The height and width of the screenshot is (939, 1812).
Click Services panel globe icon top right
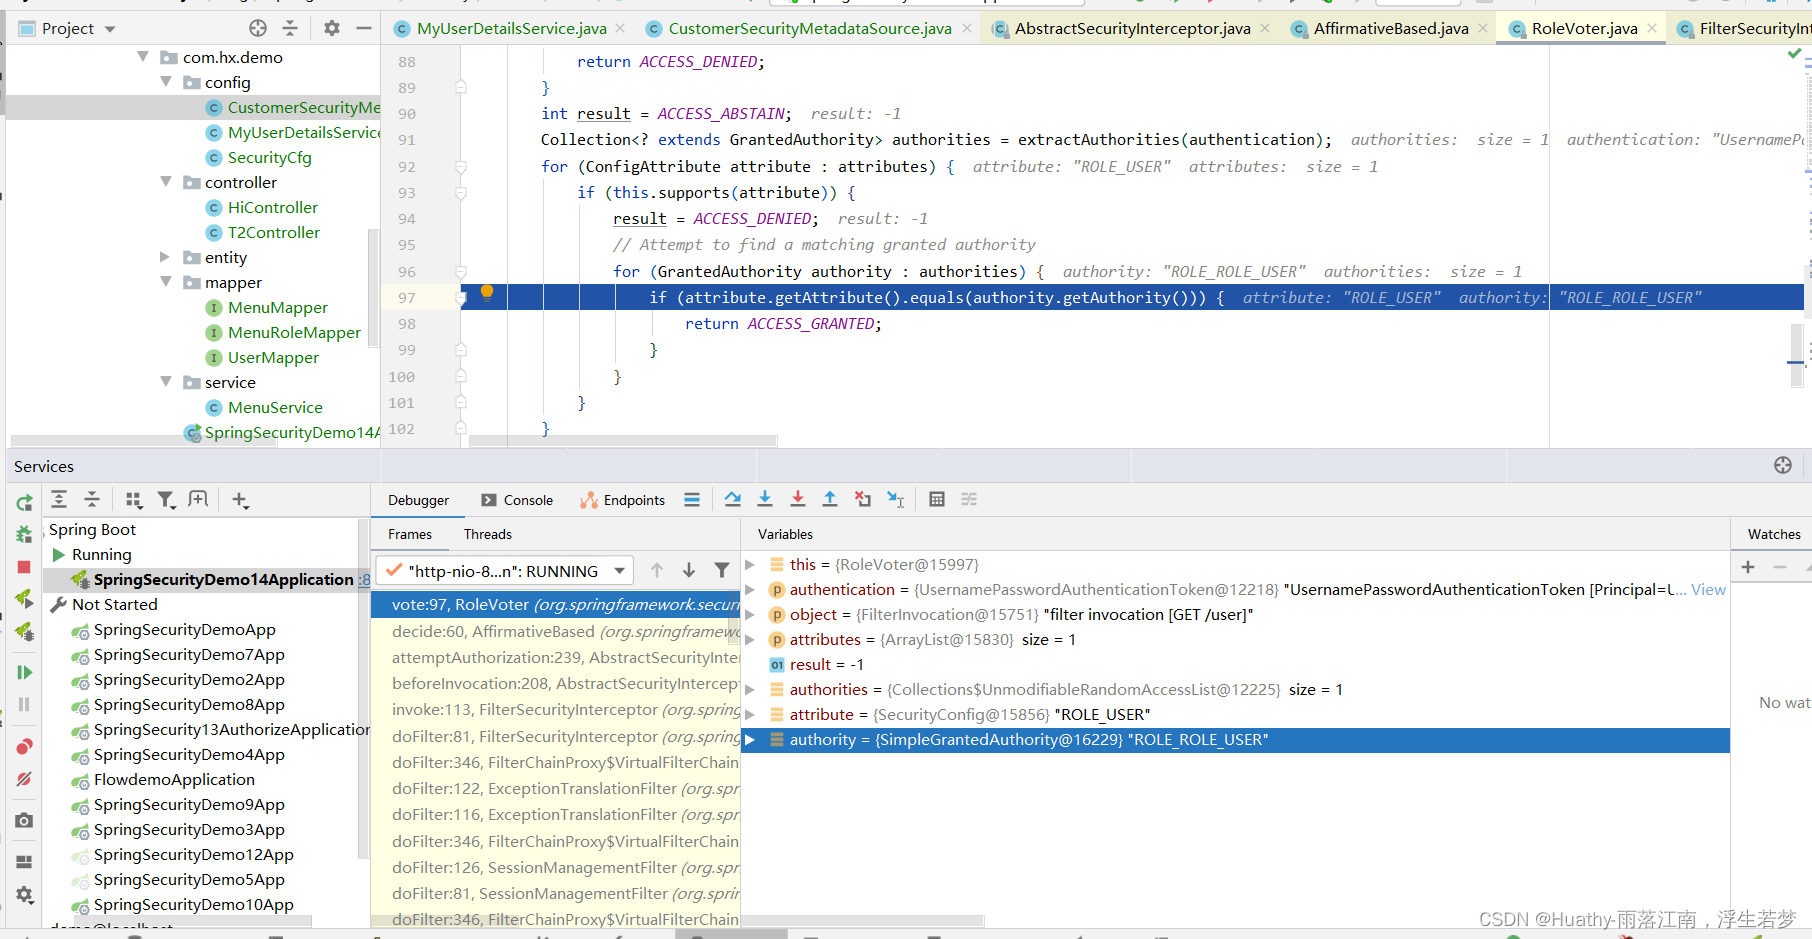[1783, 465]
